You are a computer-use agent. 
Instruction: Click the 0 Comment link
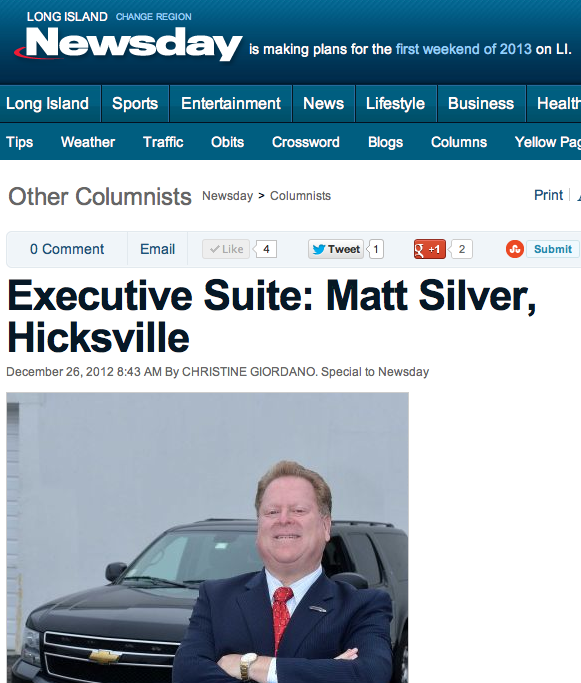67,249
